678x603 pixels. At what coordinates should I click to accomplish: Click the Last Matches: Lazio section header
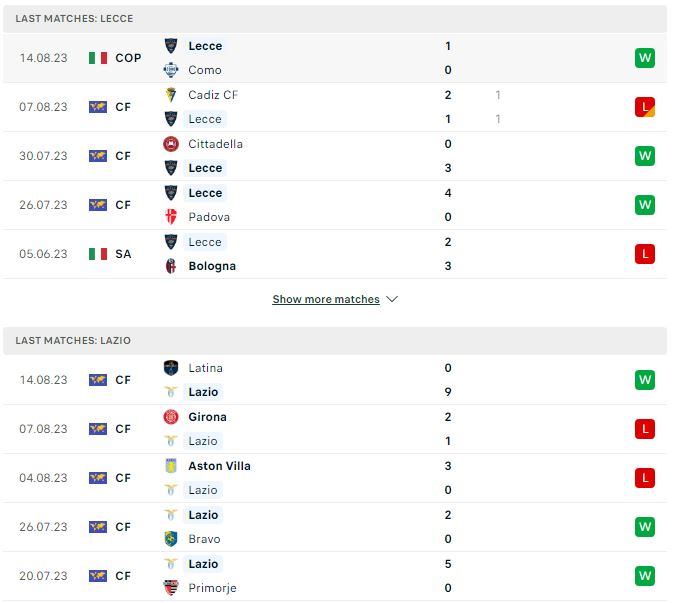[335, 341]
